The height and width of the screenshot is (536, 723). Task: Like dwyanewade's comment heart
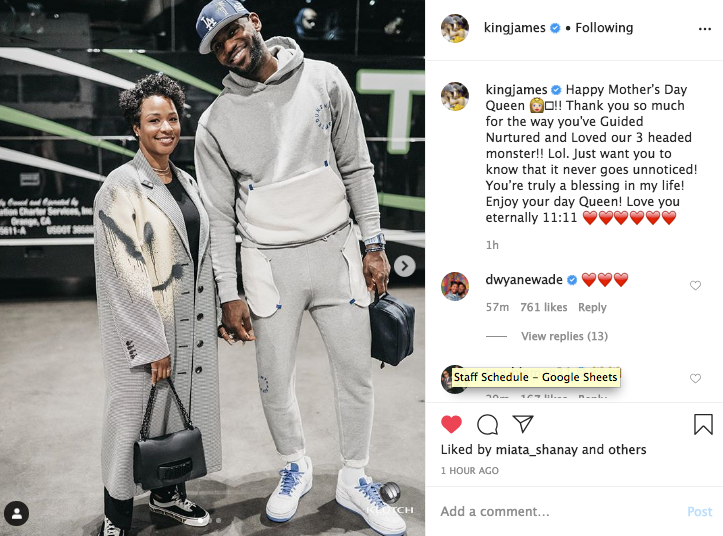[695, 286]
